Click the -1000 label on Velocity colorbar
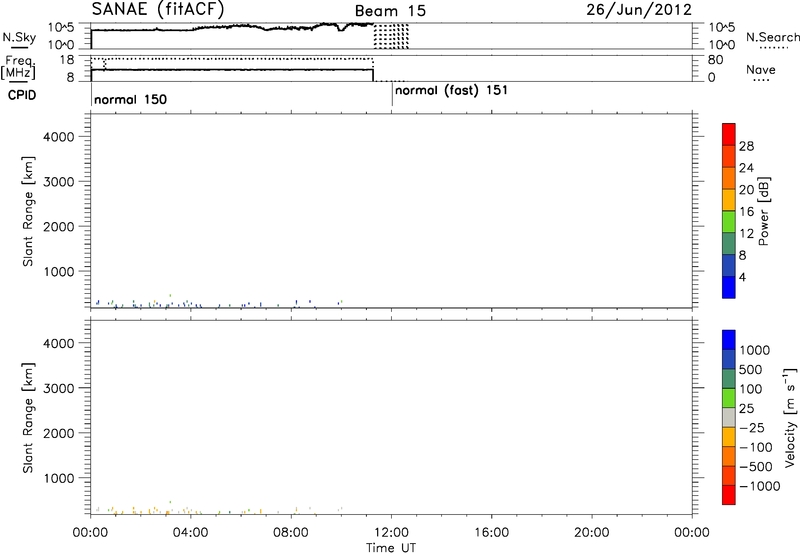 click(x=759, y=486)
